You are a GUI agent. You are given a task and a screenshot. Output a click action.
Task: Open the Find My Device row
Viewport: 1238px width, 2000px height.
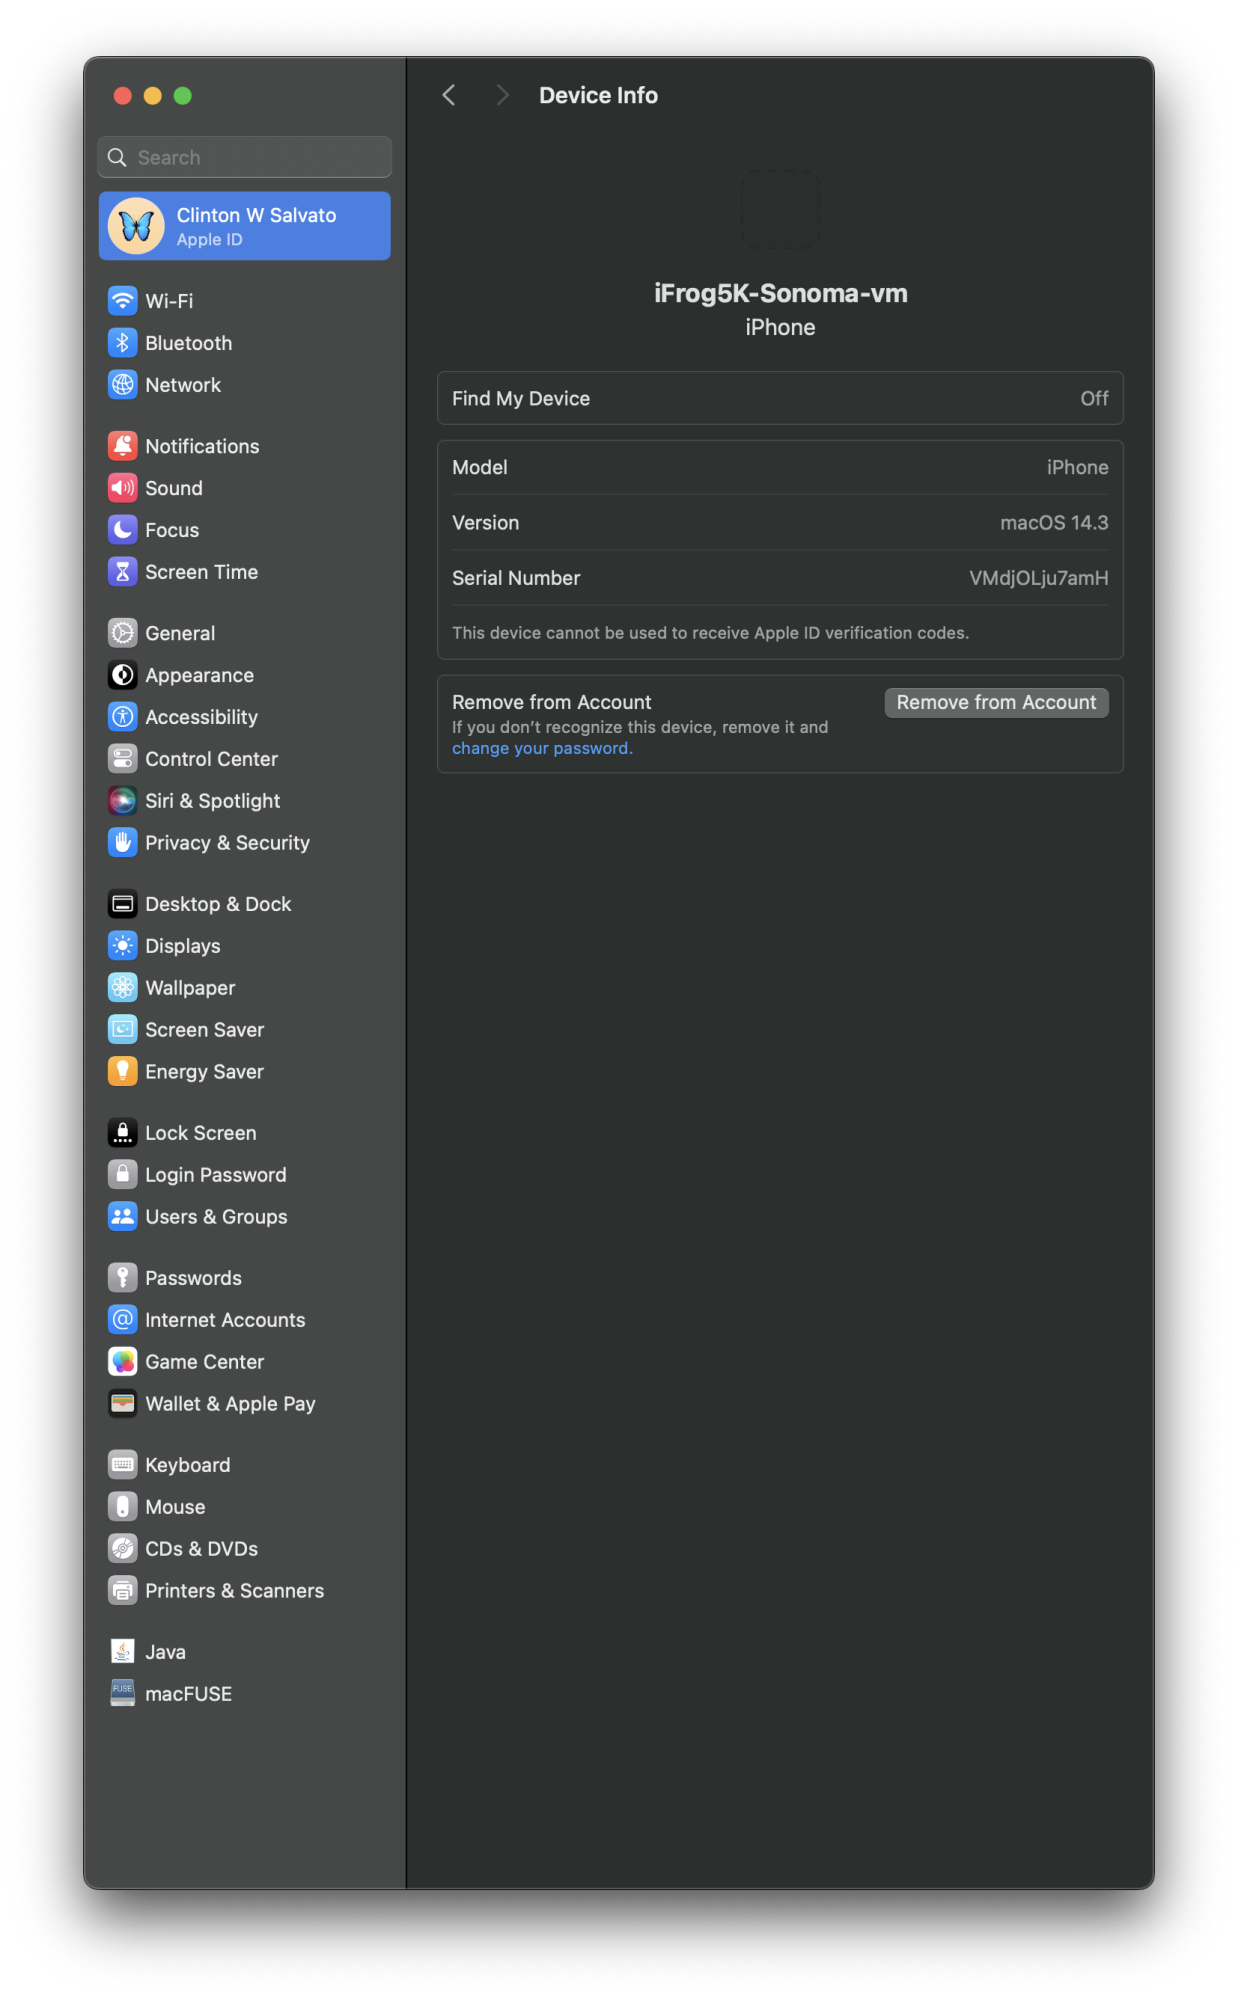[780, 399]
